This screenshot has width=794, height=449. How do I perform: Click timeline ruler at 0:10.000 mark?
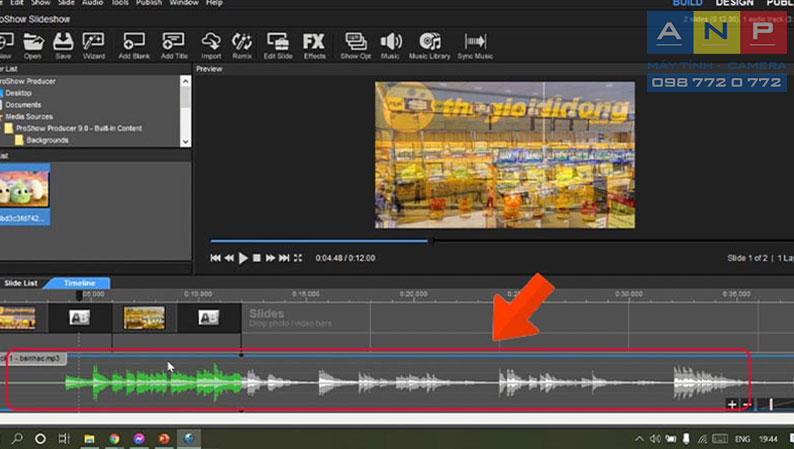[x=198, y=294]
